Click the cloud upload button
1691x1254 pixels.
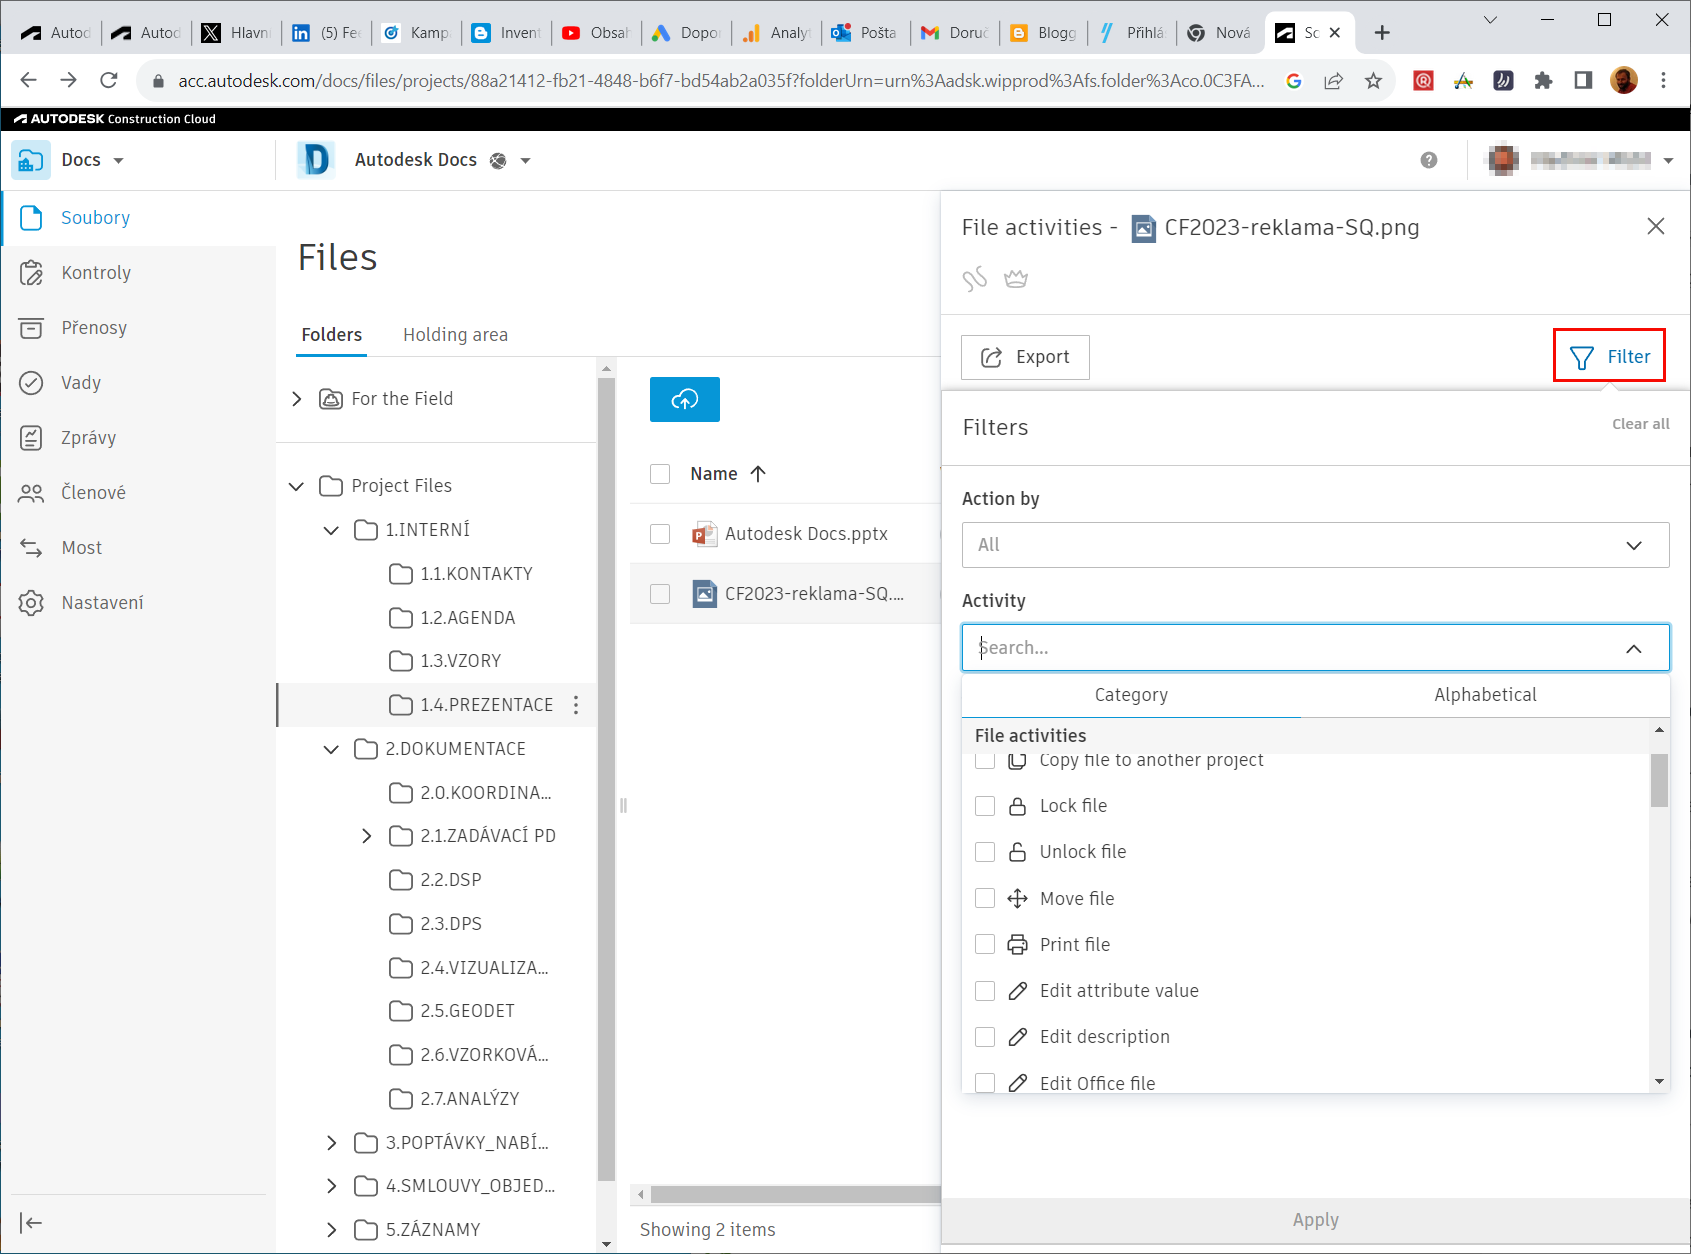684,399
